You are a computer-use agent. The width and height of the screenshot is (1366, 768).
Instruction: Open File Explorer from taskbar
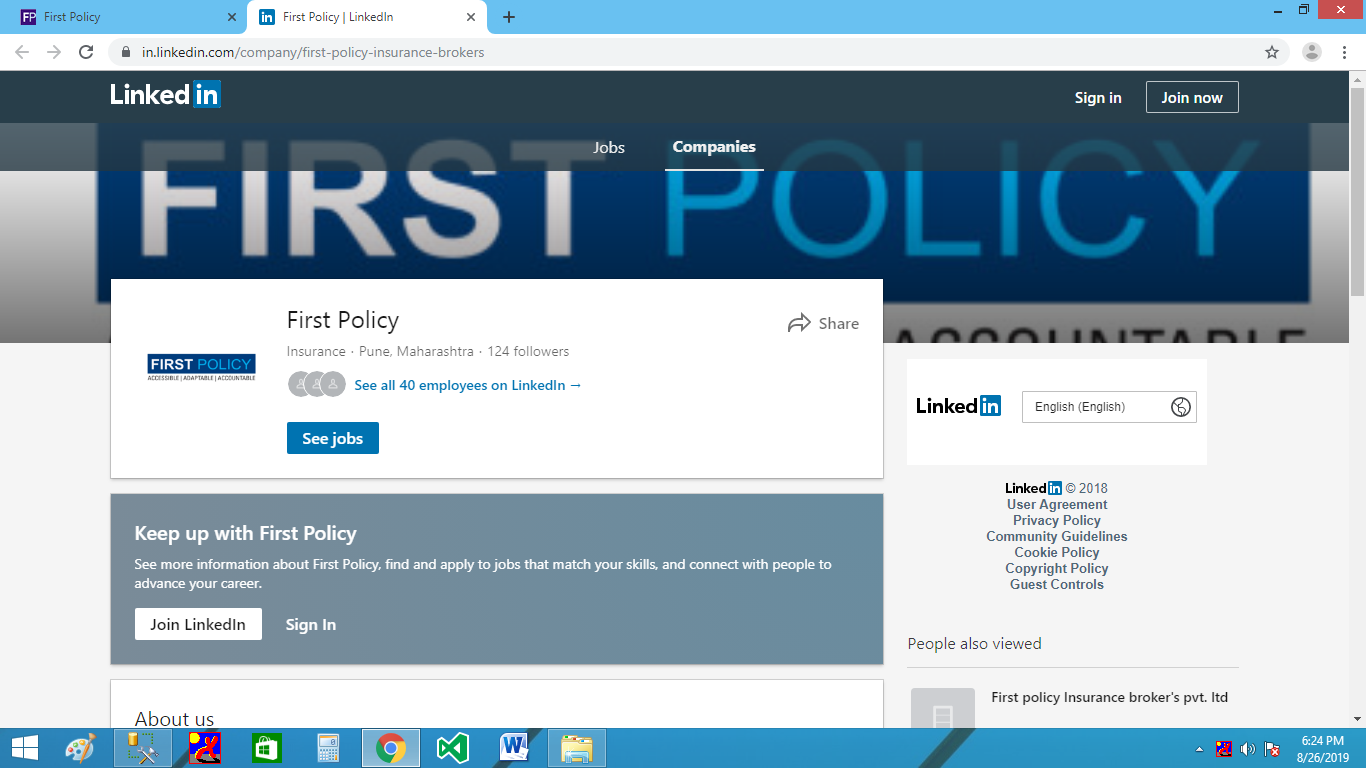577,748
